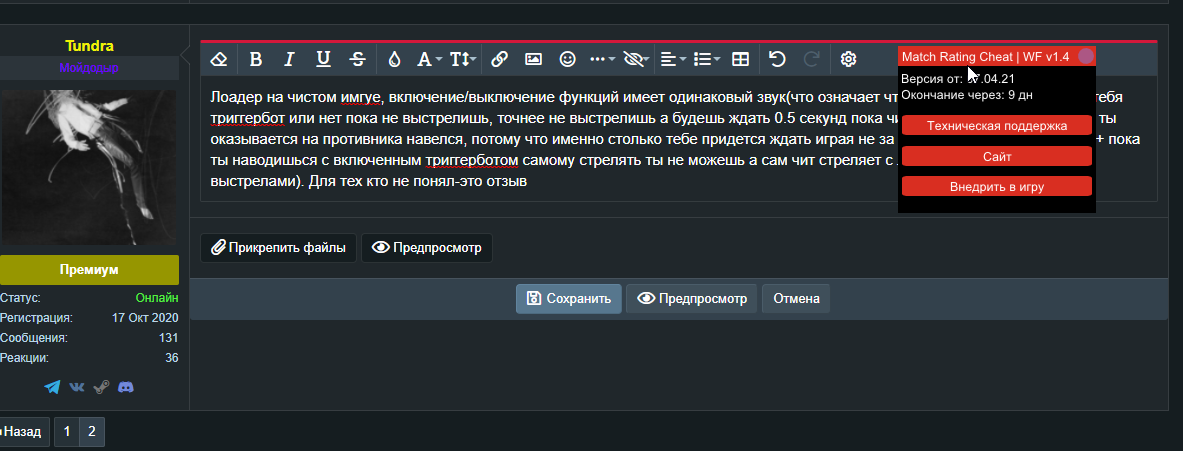Insert a table using the grid icon
Image resolution: width=1183 pixels, height=451 pixels.
click(740, 59)
